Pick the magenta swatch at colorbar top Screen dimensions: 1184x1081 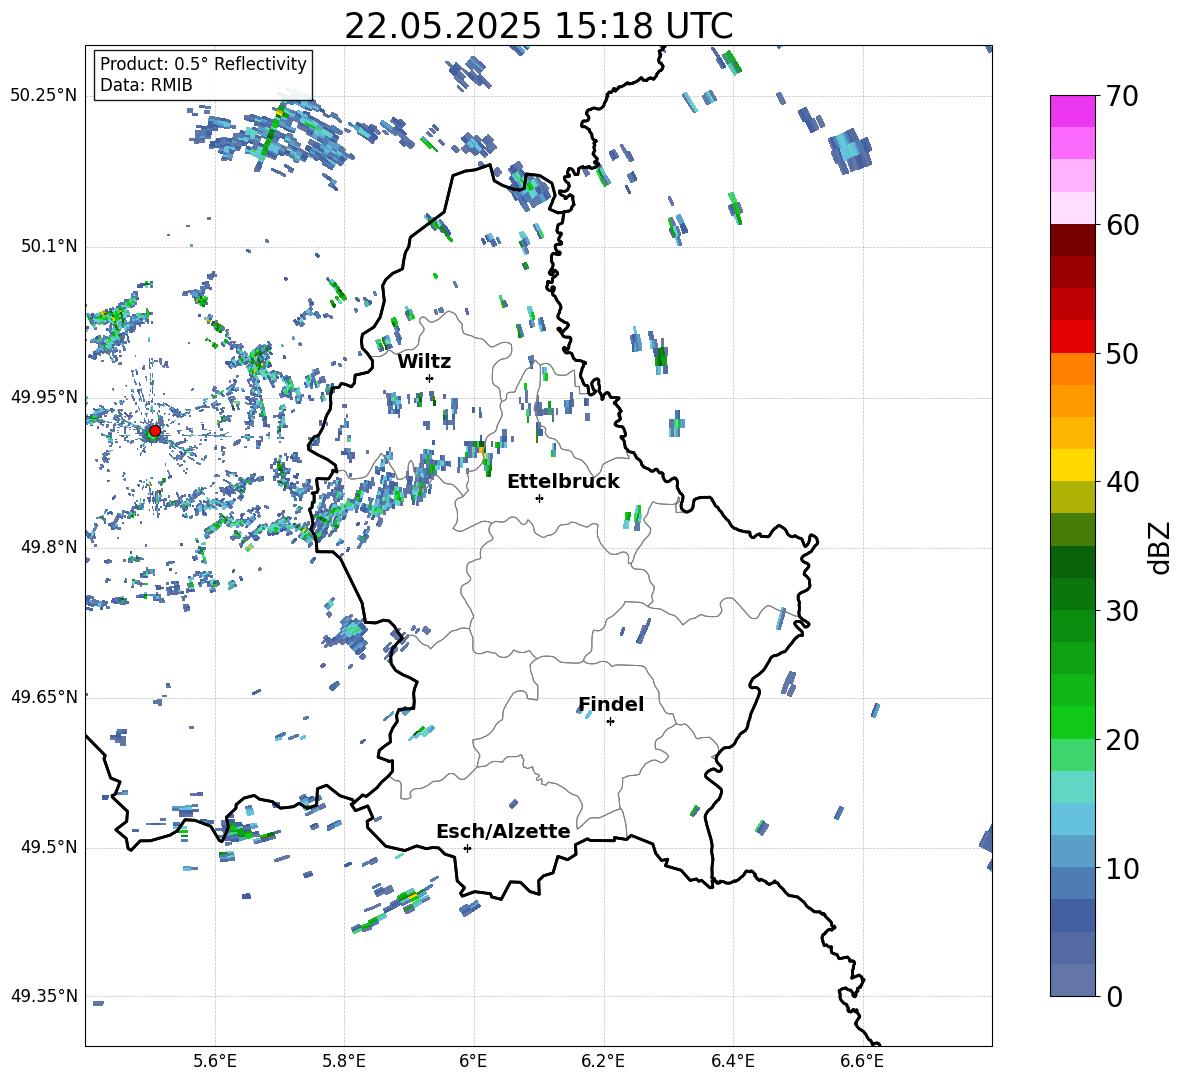coord(1072,112)
